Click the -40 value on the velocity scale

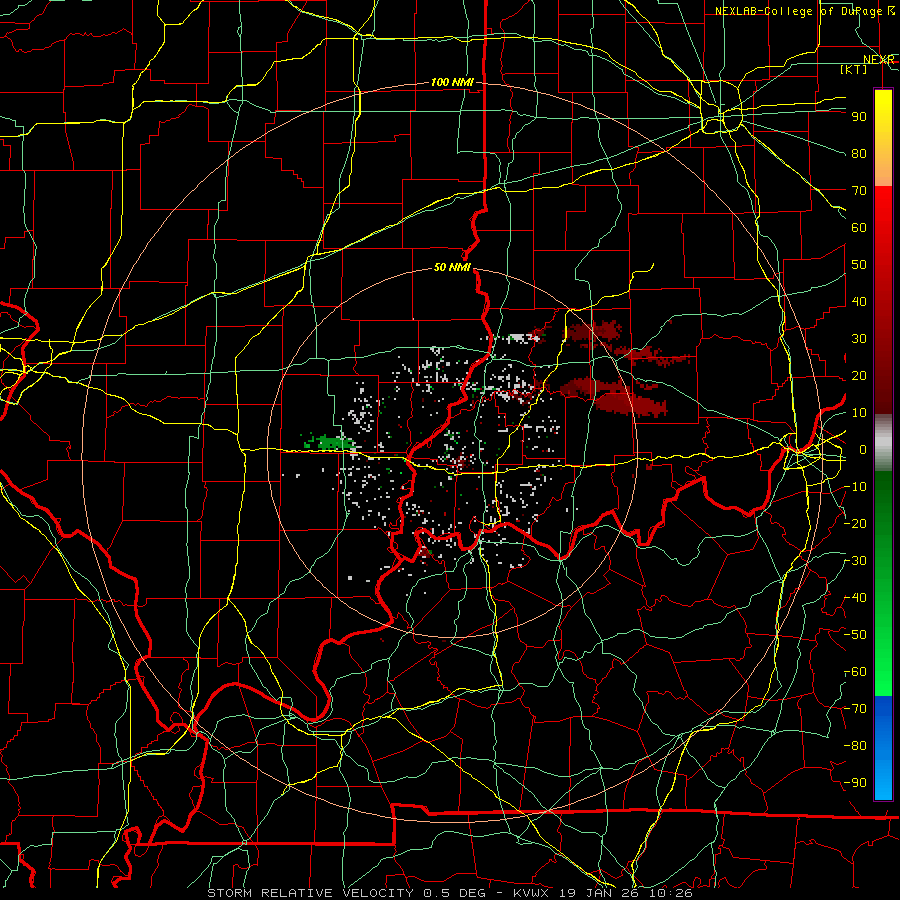[x=856, y=598]
